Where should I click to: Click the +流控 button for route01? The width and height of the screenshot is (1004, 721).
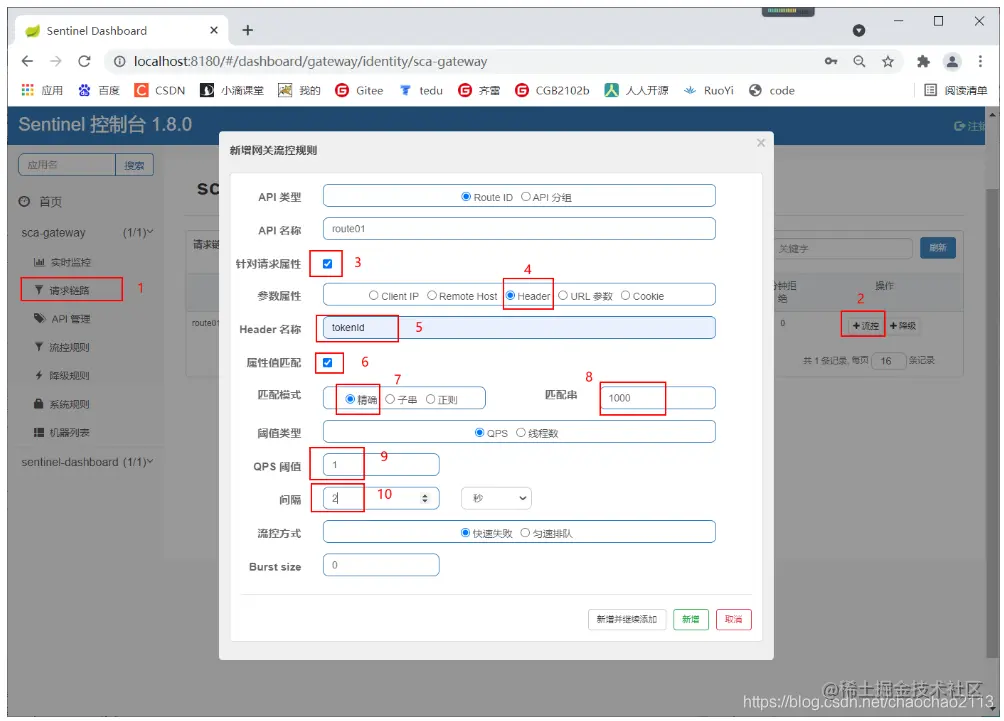[865, 325]
